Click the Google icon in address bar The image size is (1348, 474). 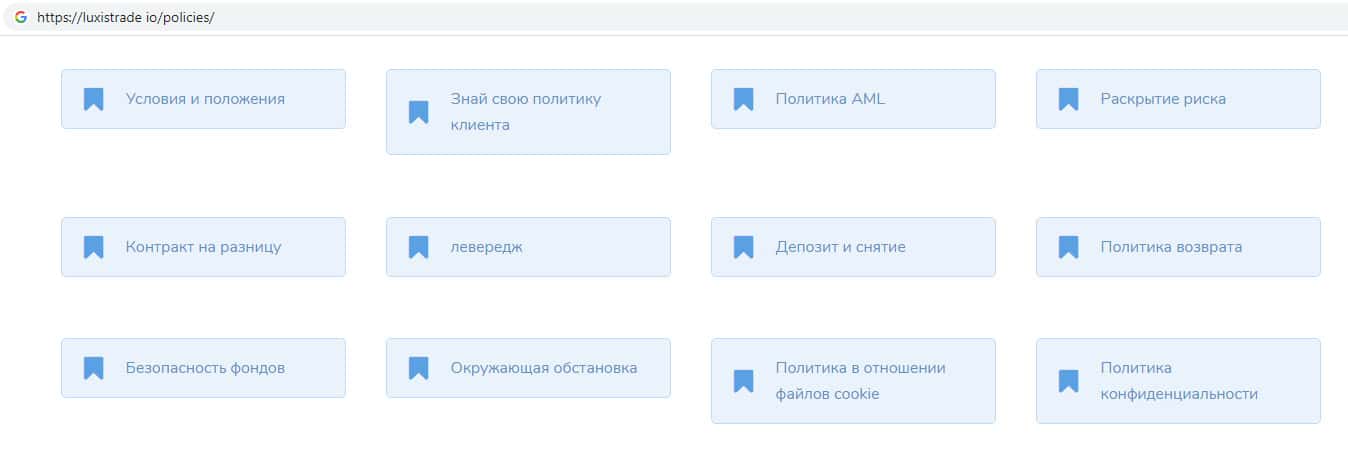(x=20, y=17)
